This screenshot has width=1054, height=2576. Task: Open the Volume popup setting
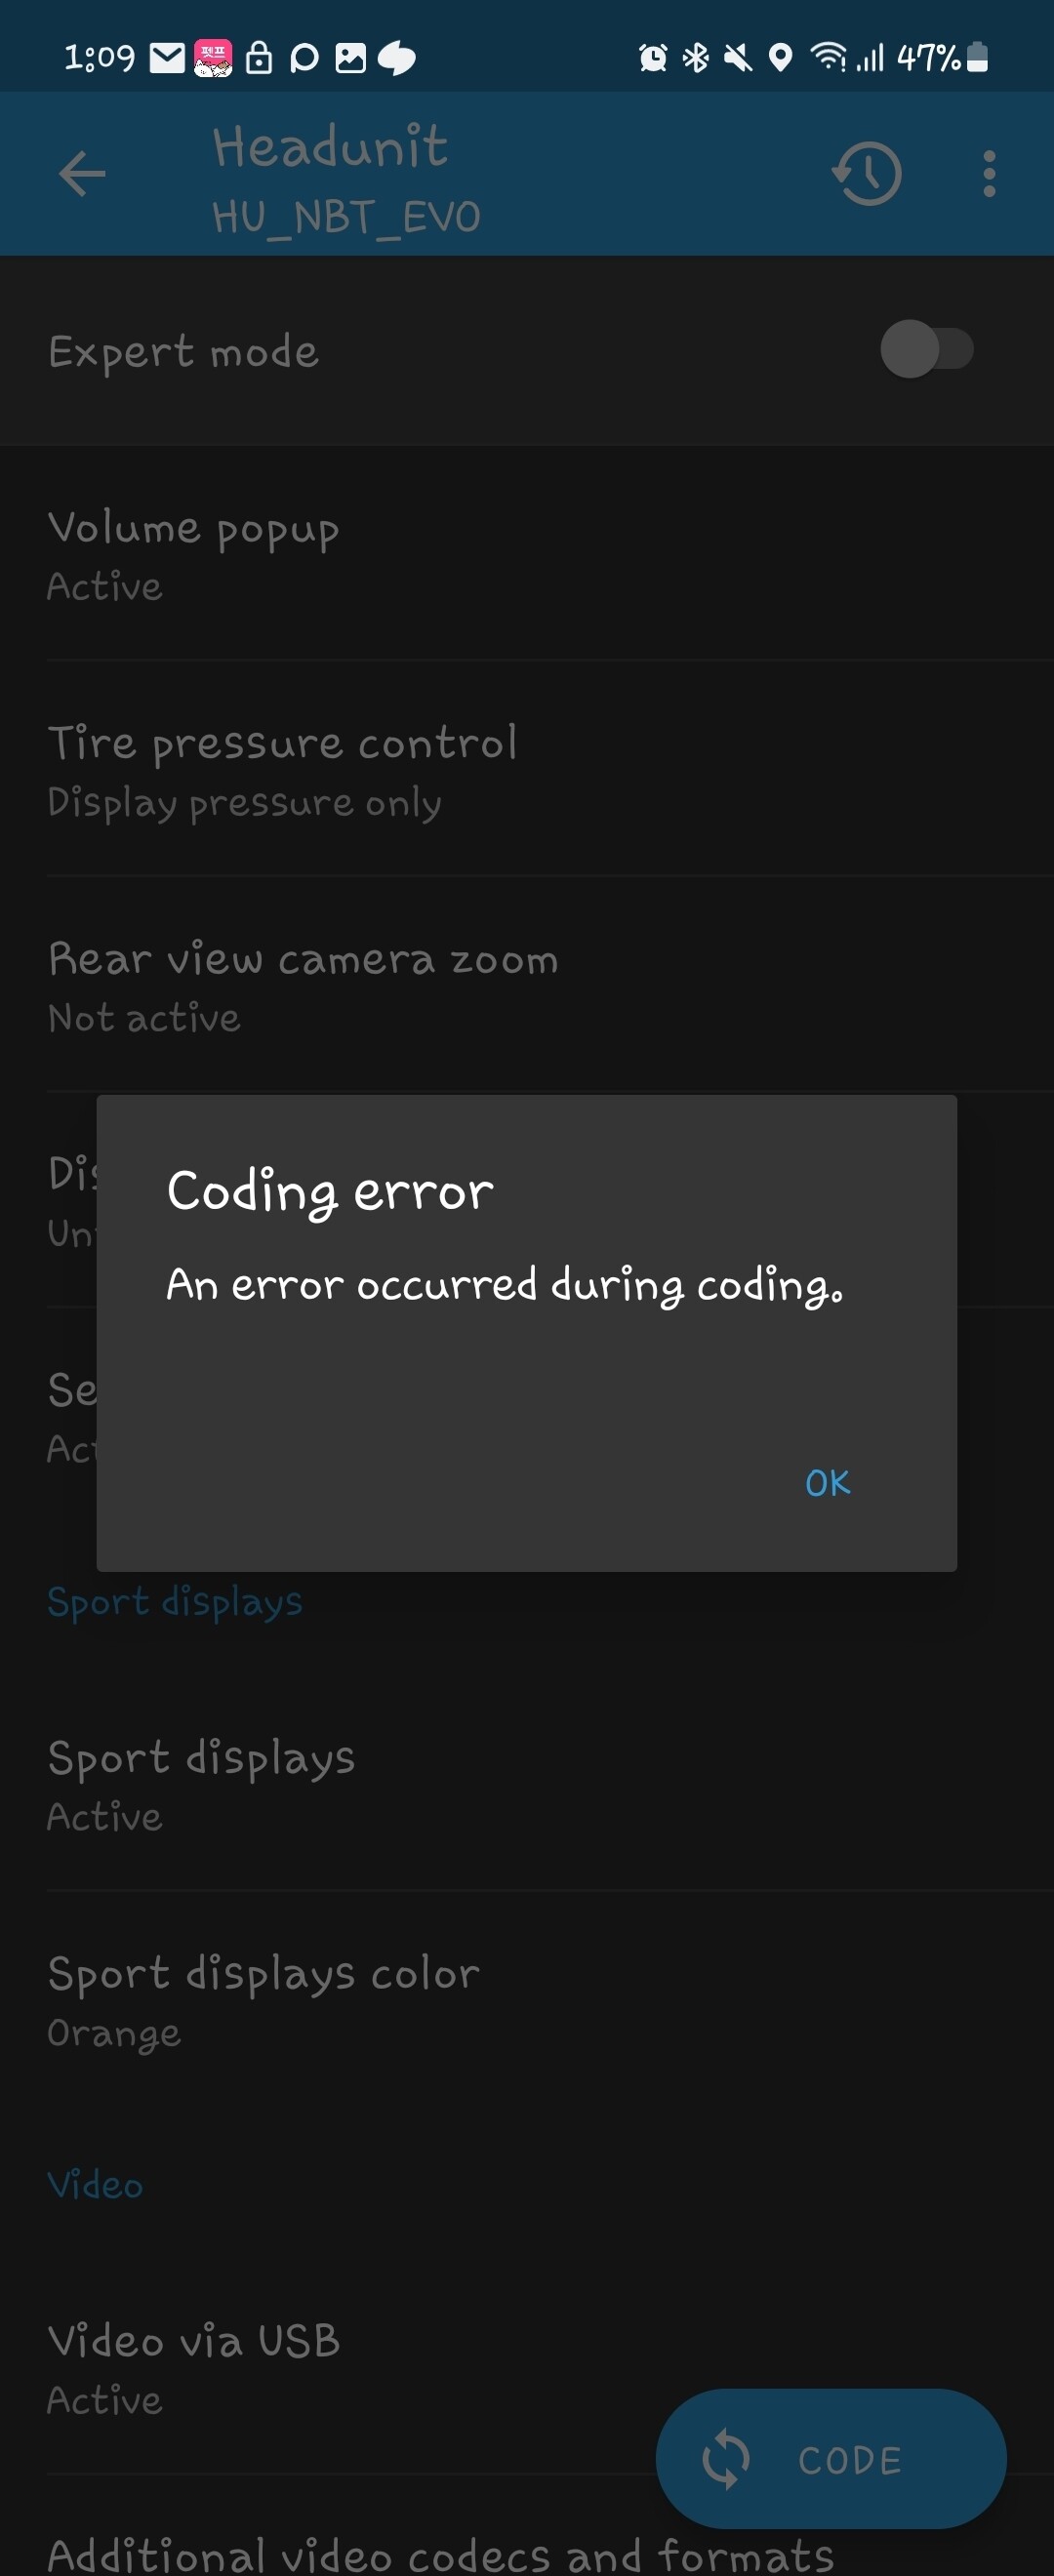(x=527, y=554)
